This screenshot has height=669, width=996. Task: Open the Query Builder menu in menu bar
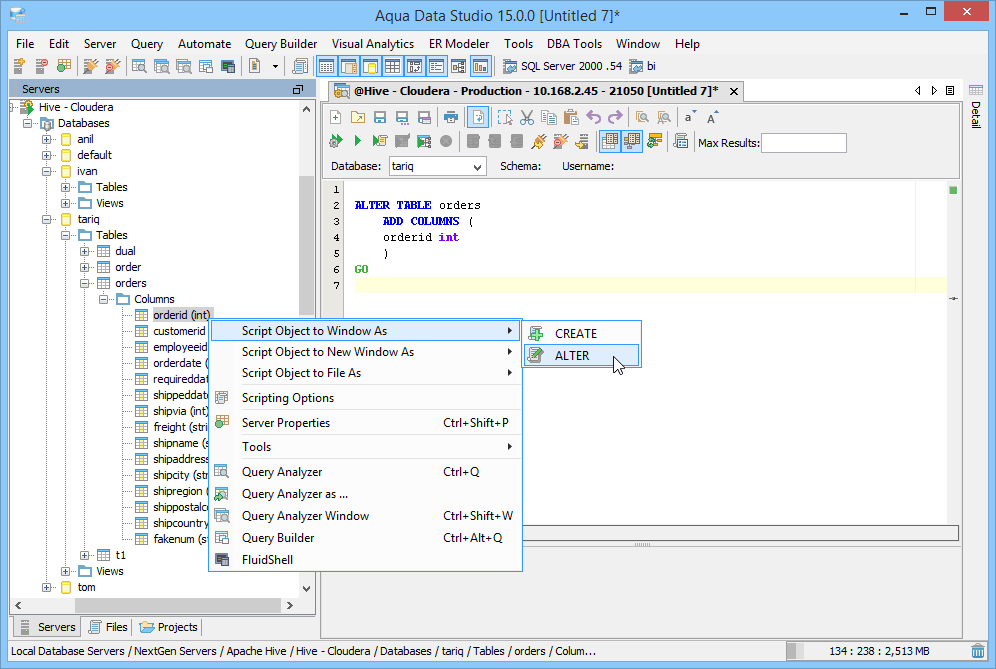point(281,44)
